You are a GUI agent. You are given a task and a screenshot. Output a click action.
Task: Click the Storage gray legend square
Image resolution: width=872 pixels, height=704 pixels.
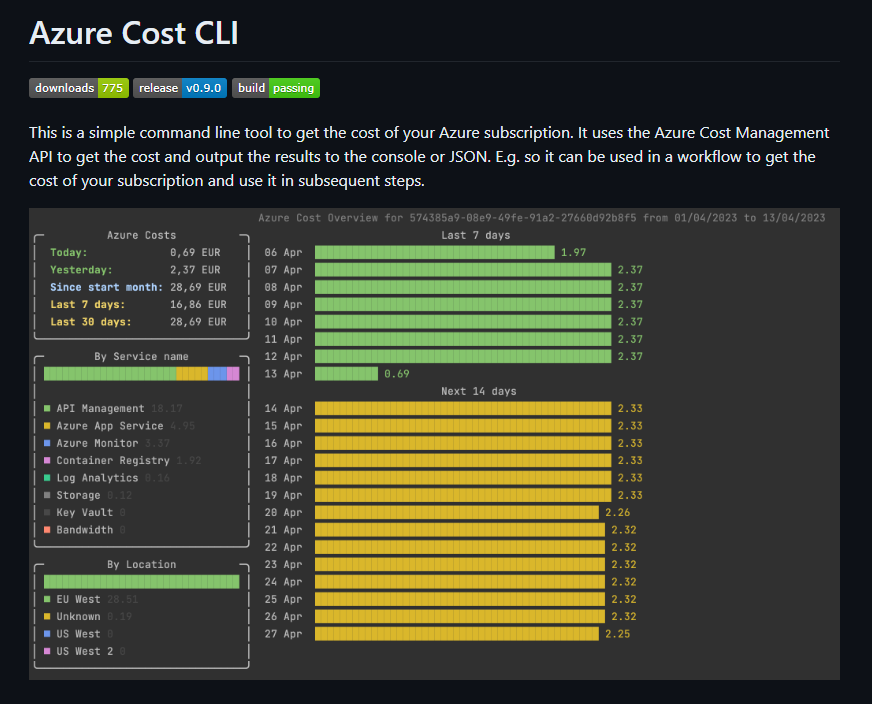(x=47, y=495)
